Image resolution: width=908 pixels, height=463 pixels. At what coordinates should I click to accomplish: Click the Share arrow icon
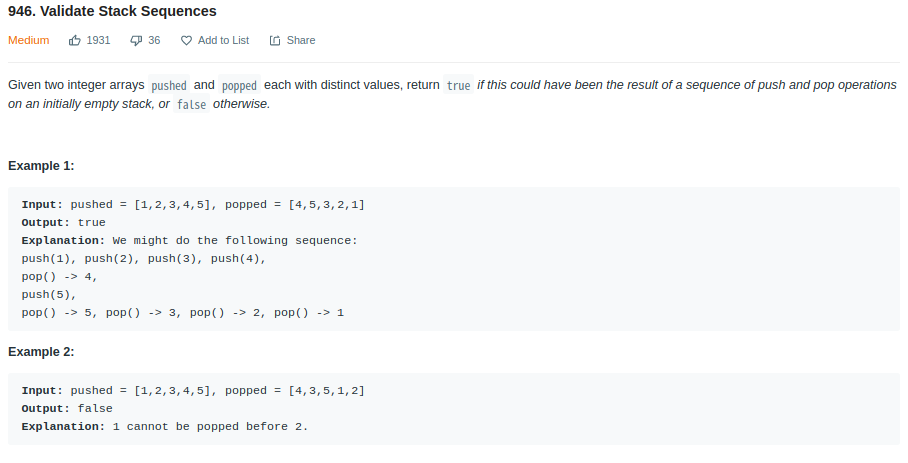tap(275, 41)
